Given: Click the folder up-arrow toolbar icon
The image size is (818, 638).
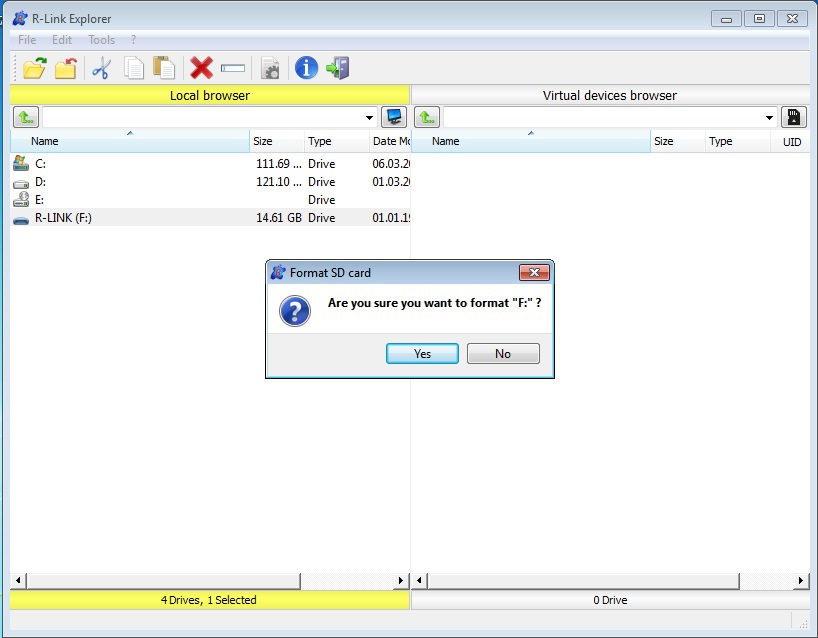Looking at the screenshot, I should point(66,68).
